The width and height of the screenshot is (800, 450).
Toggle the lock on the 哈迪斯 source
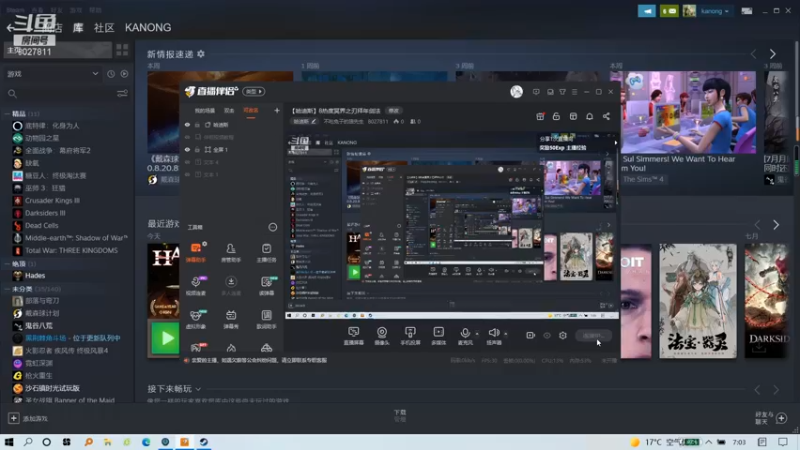click(197, 124)
